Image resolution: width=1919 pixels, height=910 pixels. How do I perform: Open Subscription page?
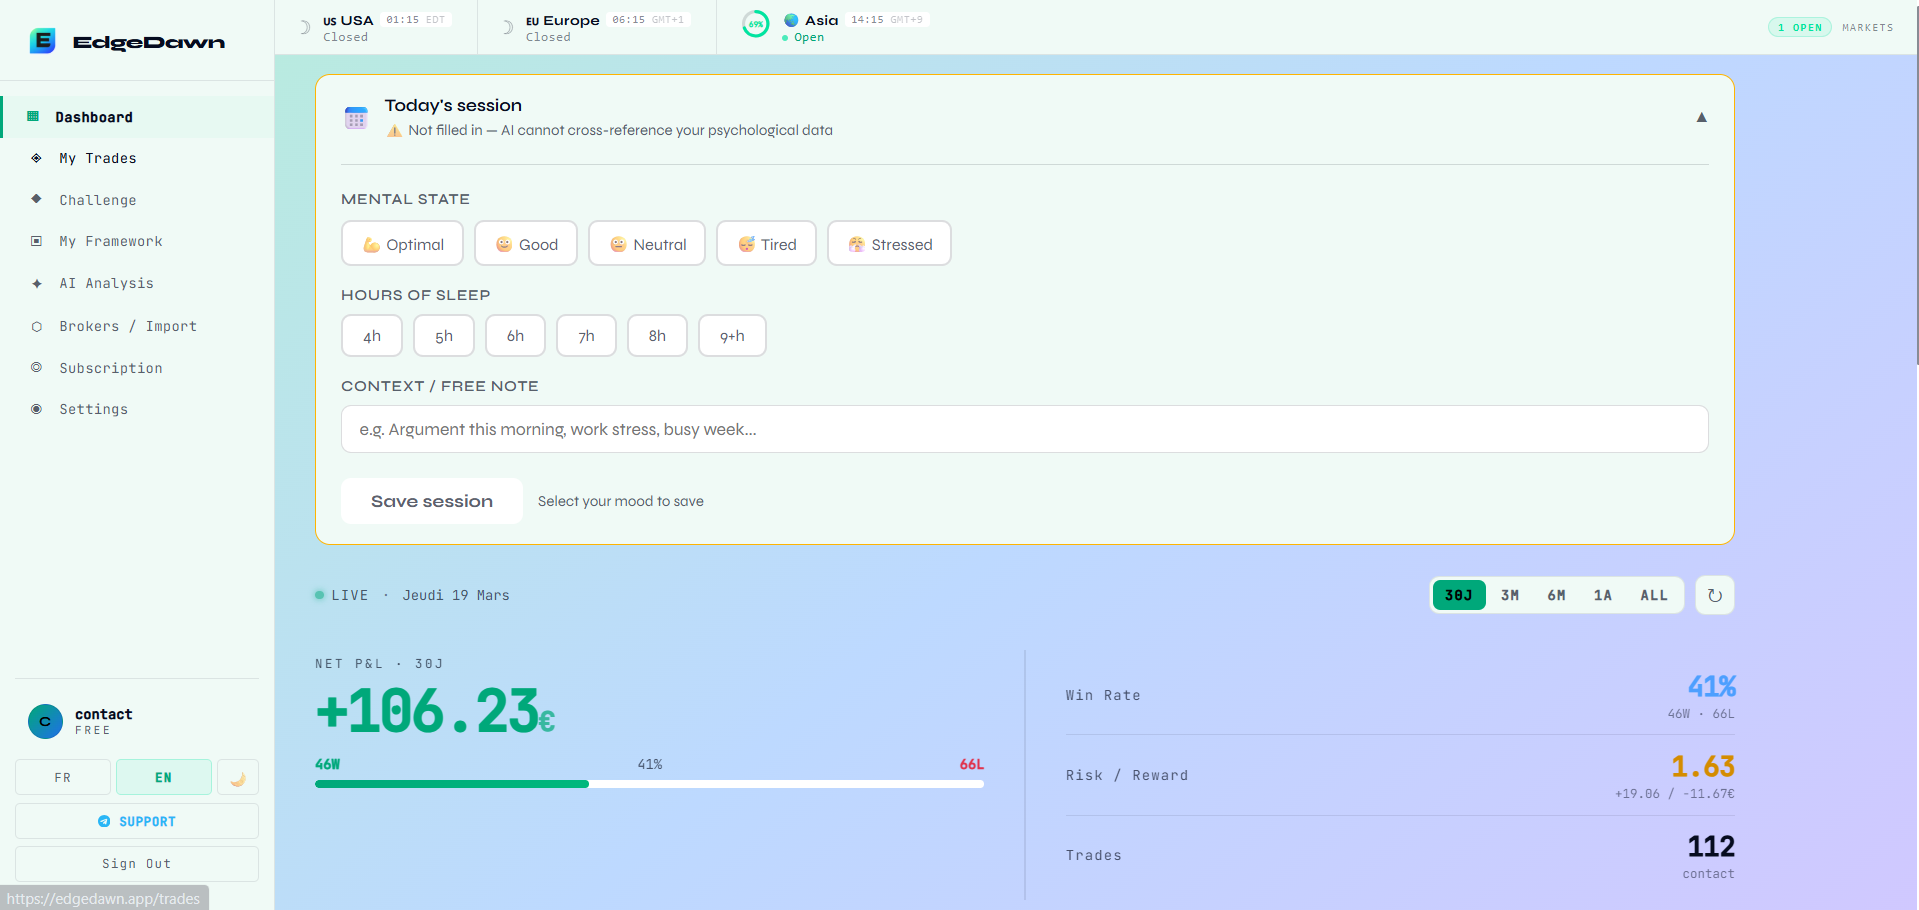click(137, 368)
